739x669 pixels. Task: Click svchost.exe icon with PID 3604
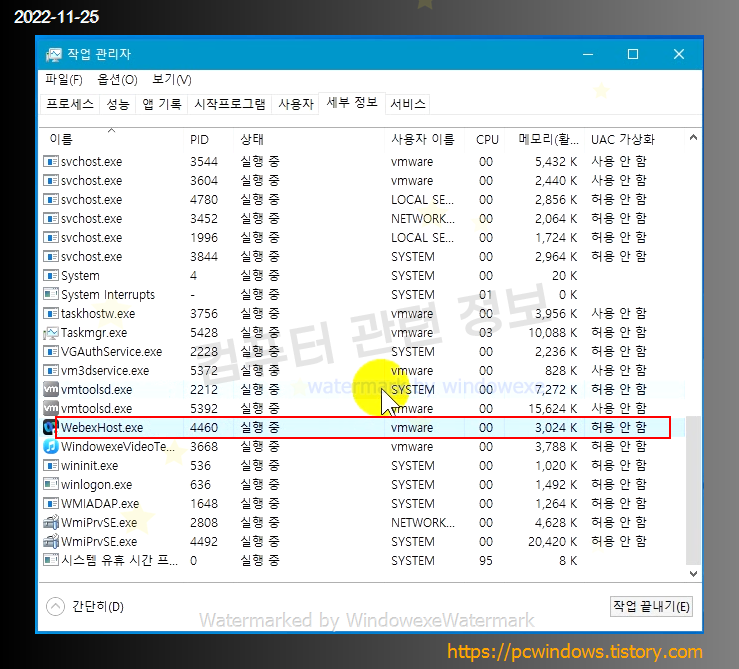pos(50,180)
